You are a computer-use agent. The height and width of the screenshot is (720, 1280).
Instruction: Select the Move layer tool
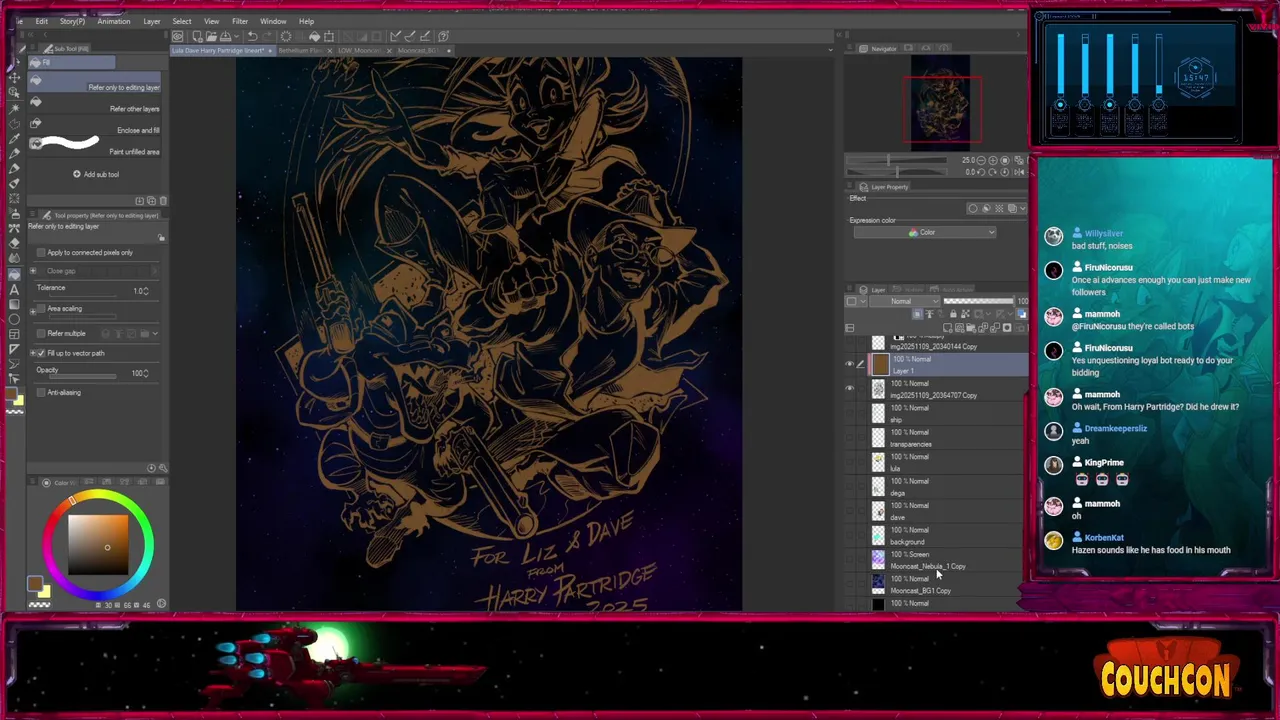coord(15,77)
